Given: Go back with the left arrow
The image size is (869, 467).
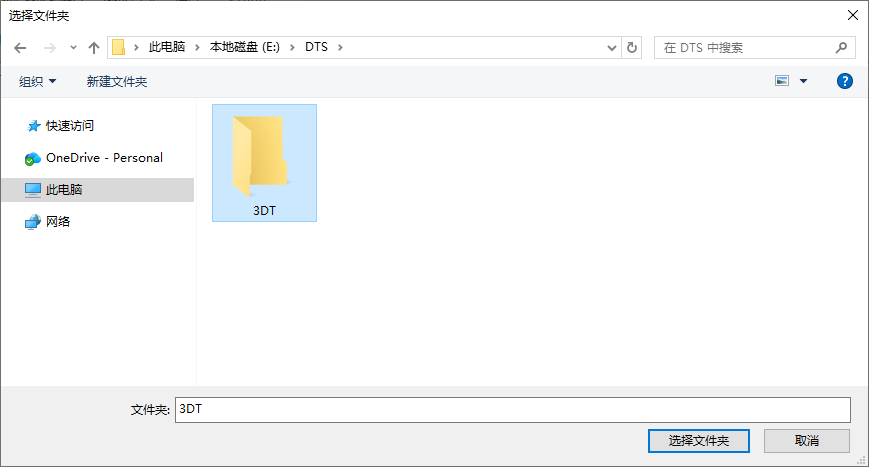Looking at the screenshot, I should [x=20, y=48].
